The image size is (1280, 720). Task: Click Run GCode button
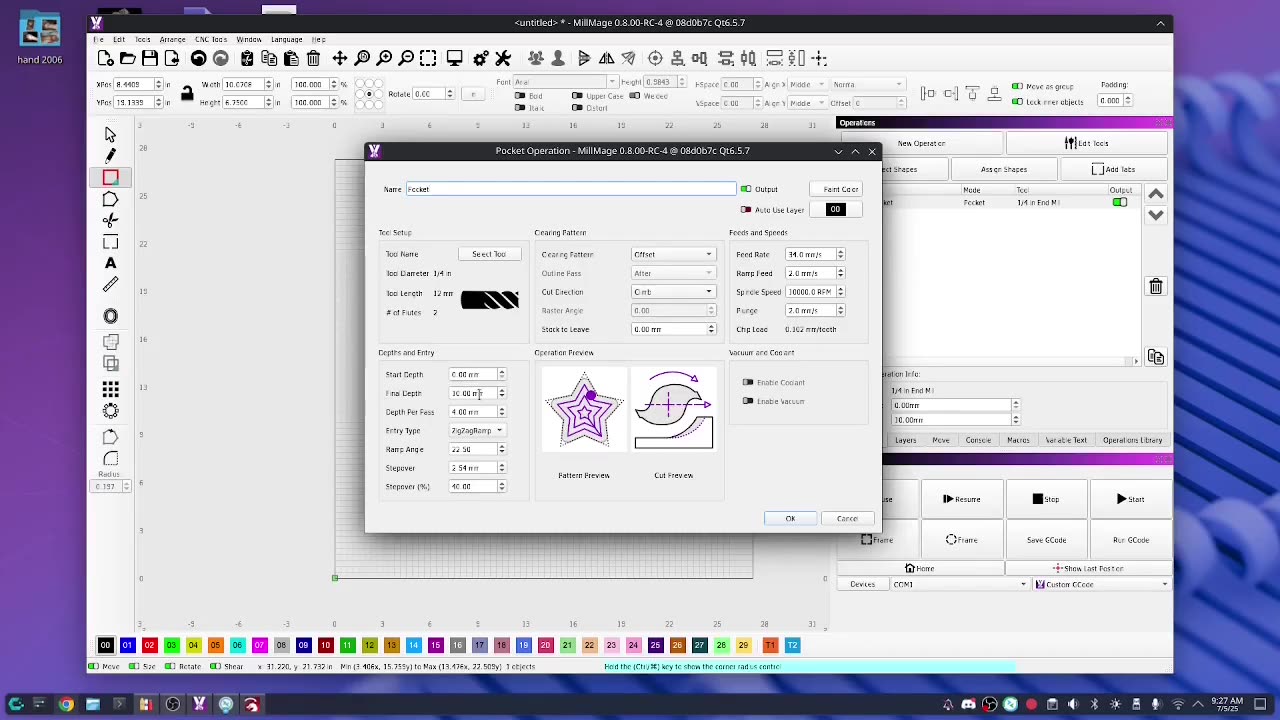click(1131, 540)
